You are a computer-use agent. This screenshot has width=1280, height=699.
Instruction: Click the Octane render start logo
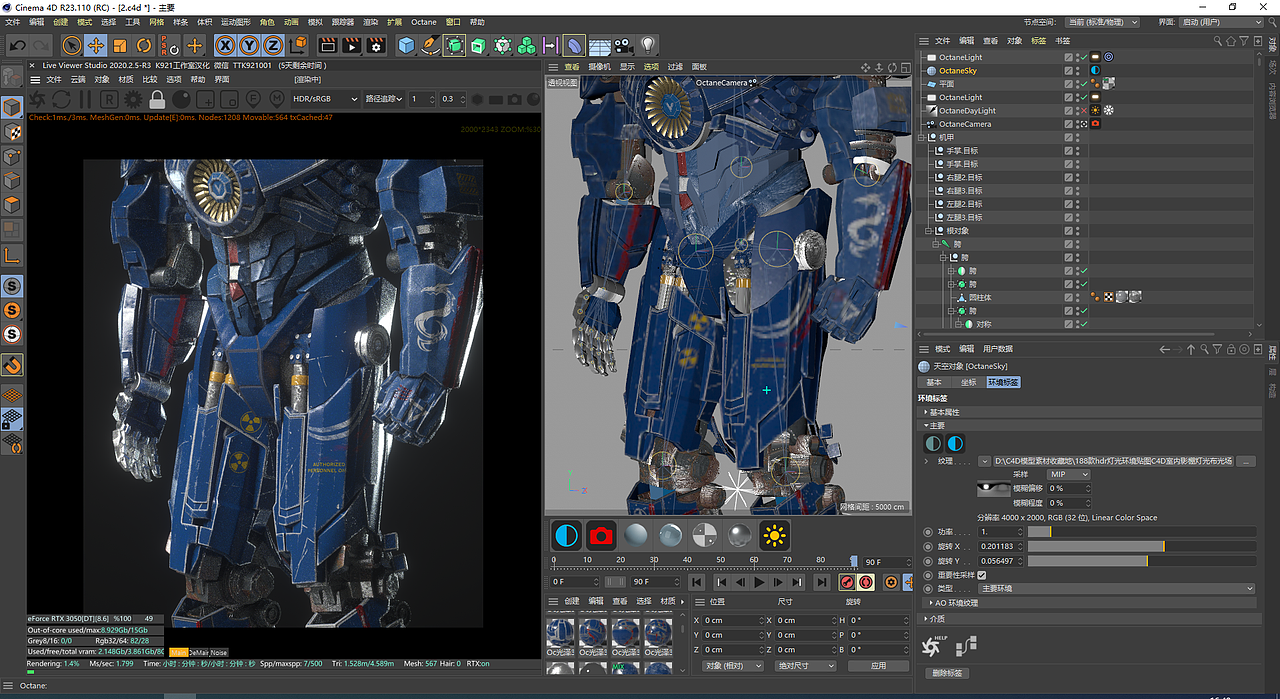click(x=37, y=99)
